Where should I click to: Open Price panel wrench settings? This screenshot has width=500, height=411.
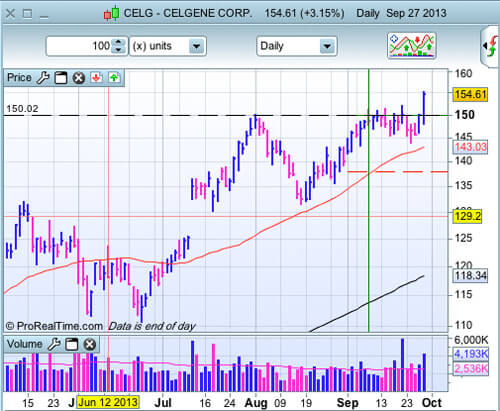43,78
